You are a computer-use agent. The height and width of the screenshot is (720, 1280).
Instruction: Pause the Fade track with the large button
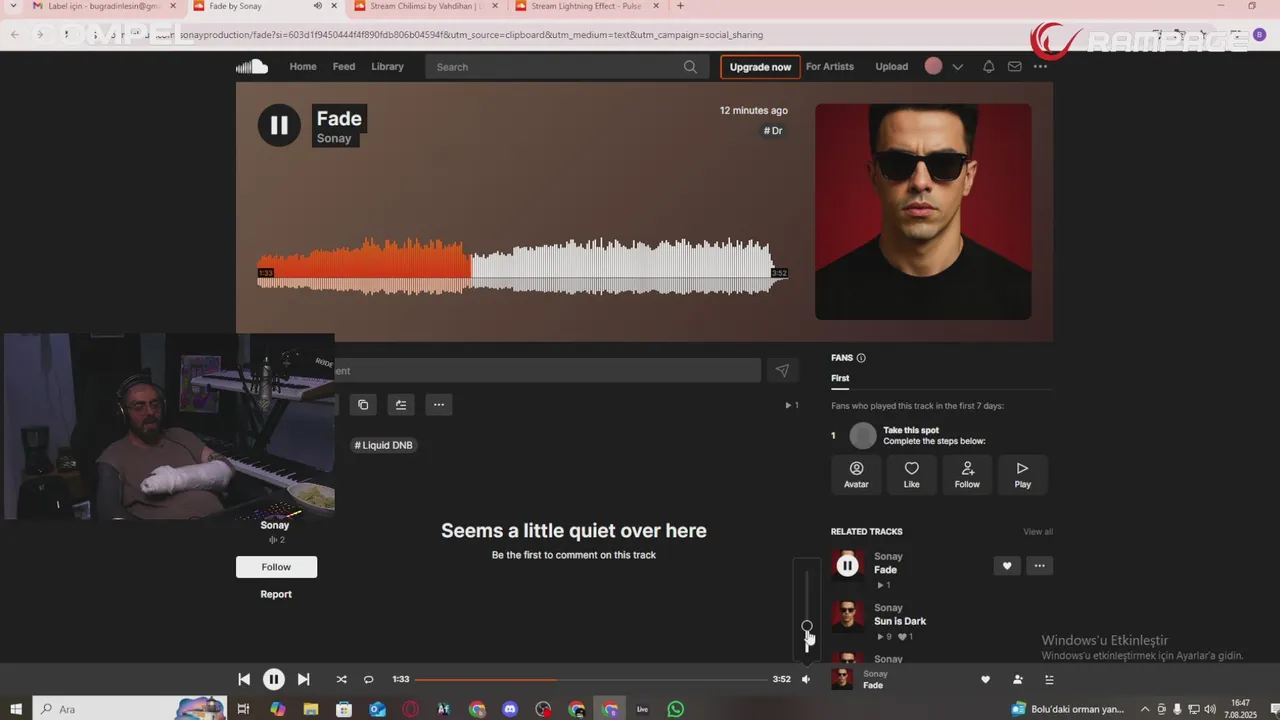(x=279, y=125)
